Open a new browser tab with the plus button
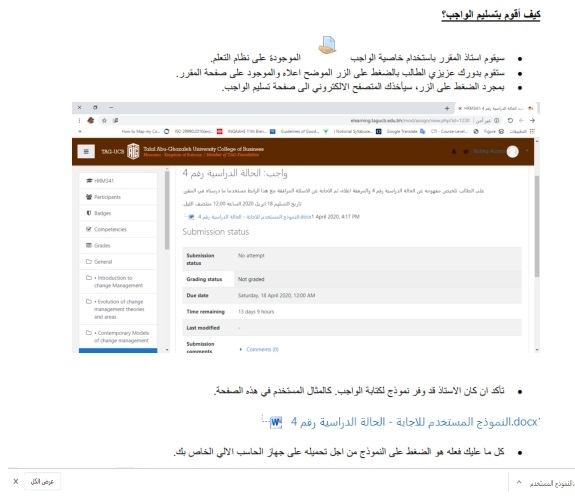The width and height of the screenshot is (575, 504). tap(447, 108)
